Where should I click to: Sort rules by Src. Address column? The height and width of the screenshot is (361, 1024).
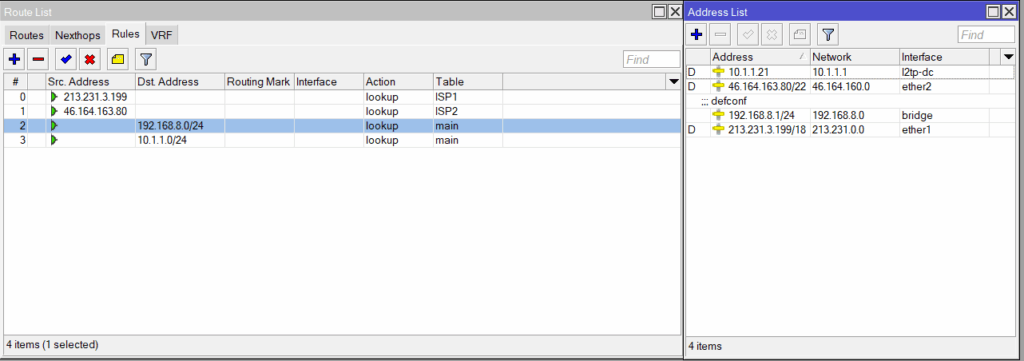pos(90,82)
